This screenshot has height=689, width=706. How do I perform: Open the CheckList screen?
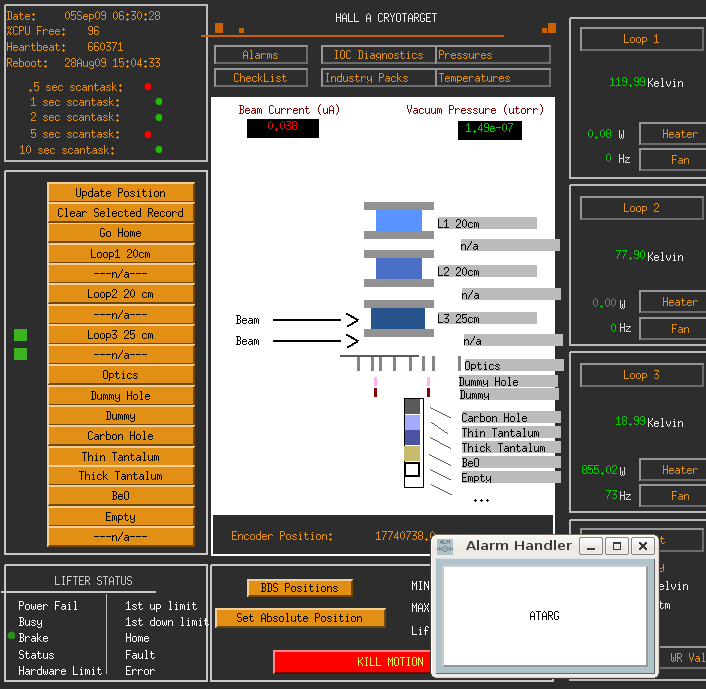(261, 78)
